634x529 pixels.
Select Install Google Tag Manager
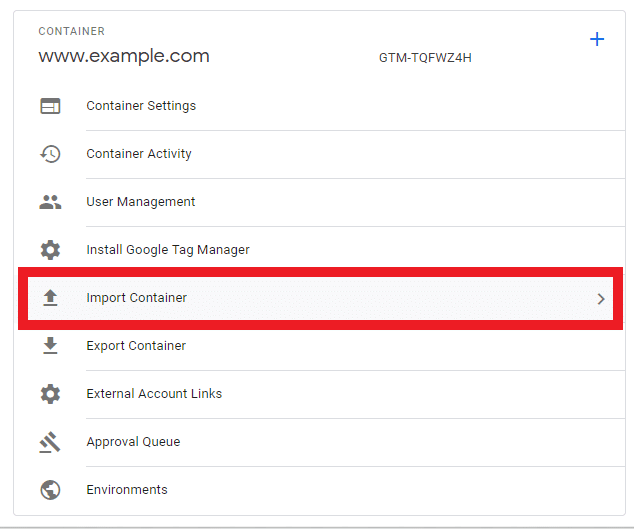168,250
